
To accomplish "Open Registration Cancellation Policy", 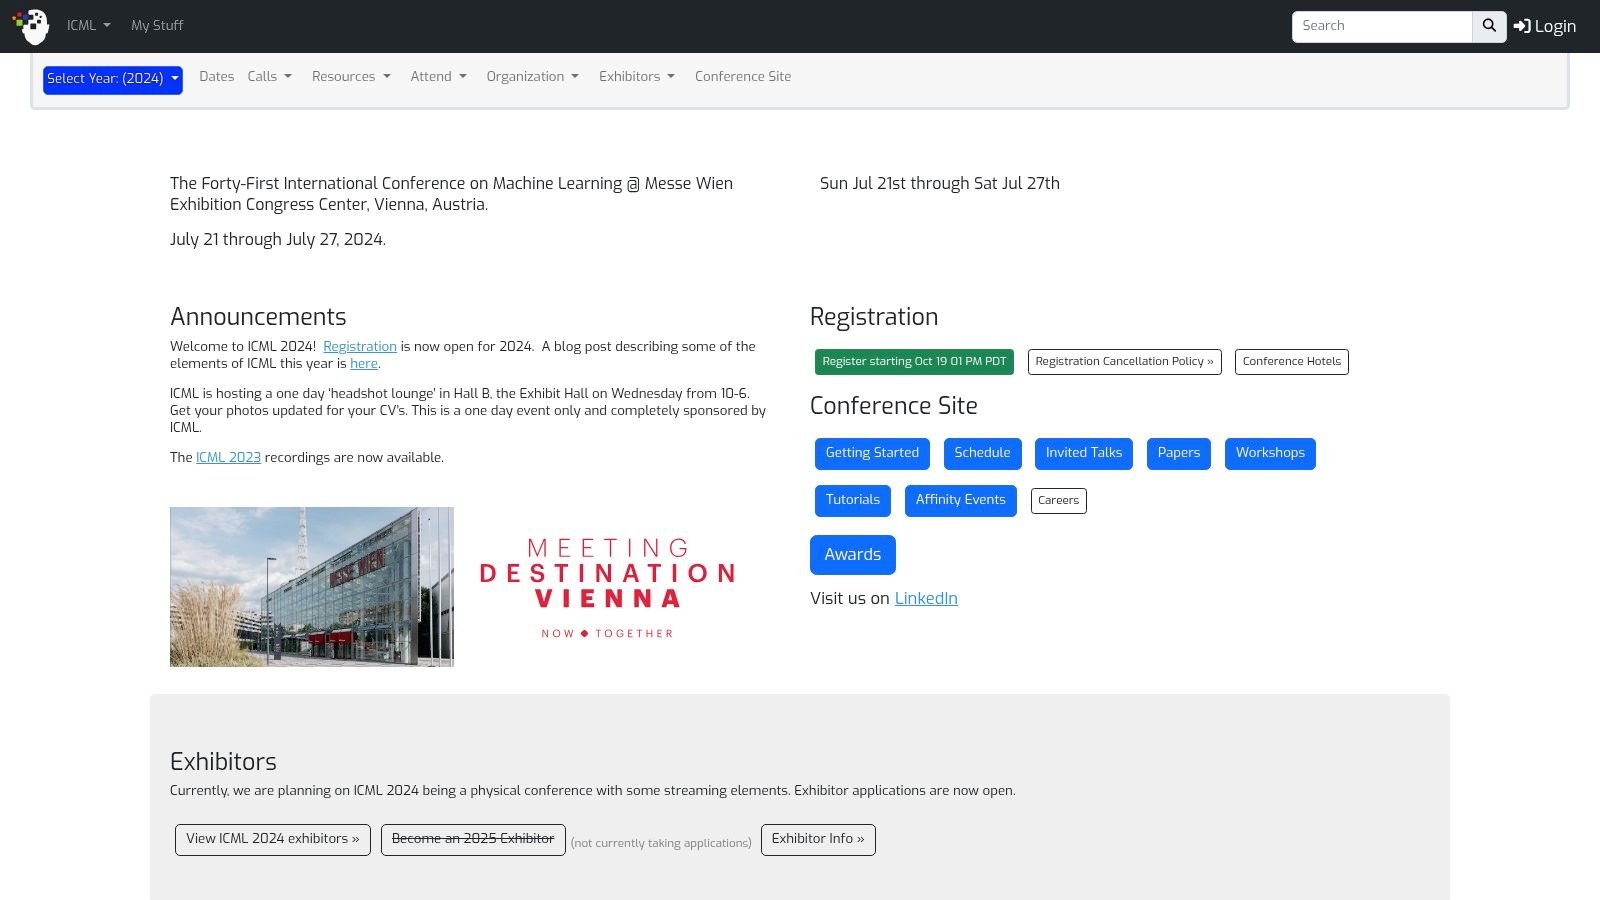I will [x=1124, y=362].
